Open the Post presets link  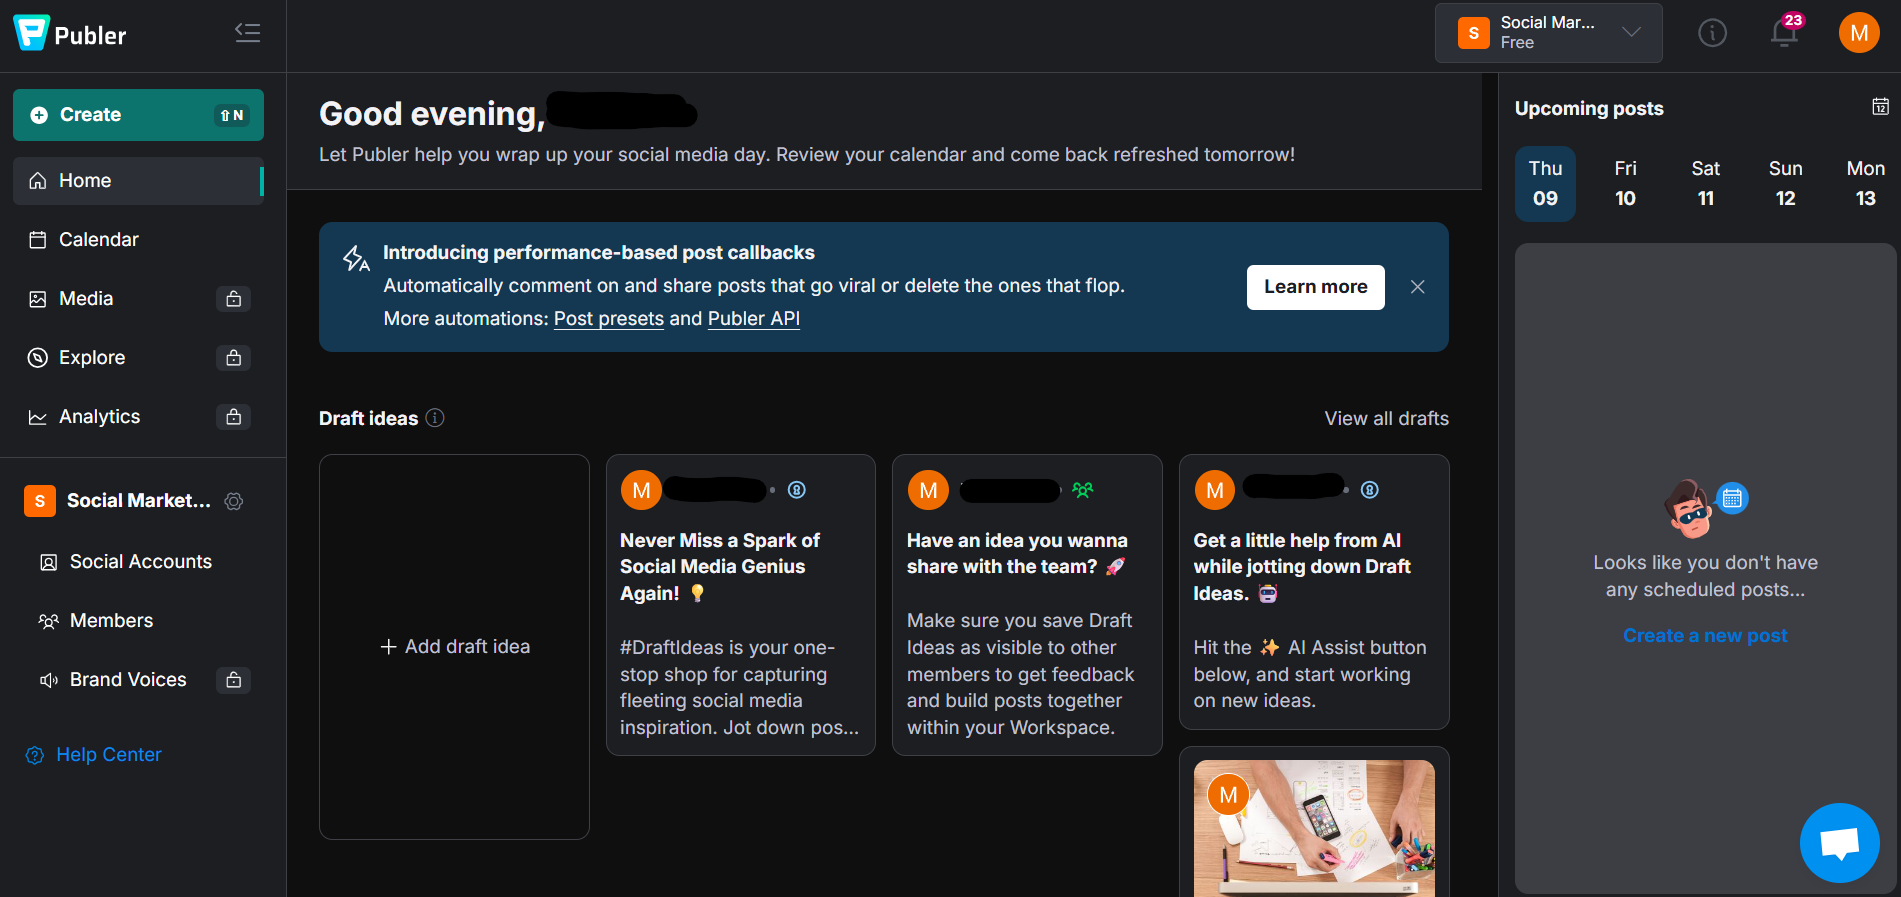608,318
